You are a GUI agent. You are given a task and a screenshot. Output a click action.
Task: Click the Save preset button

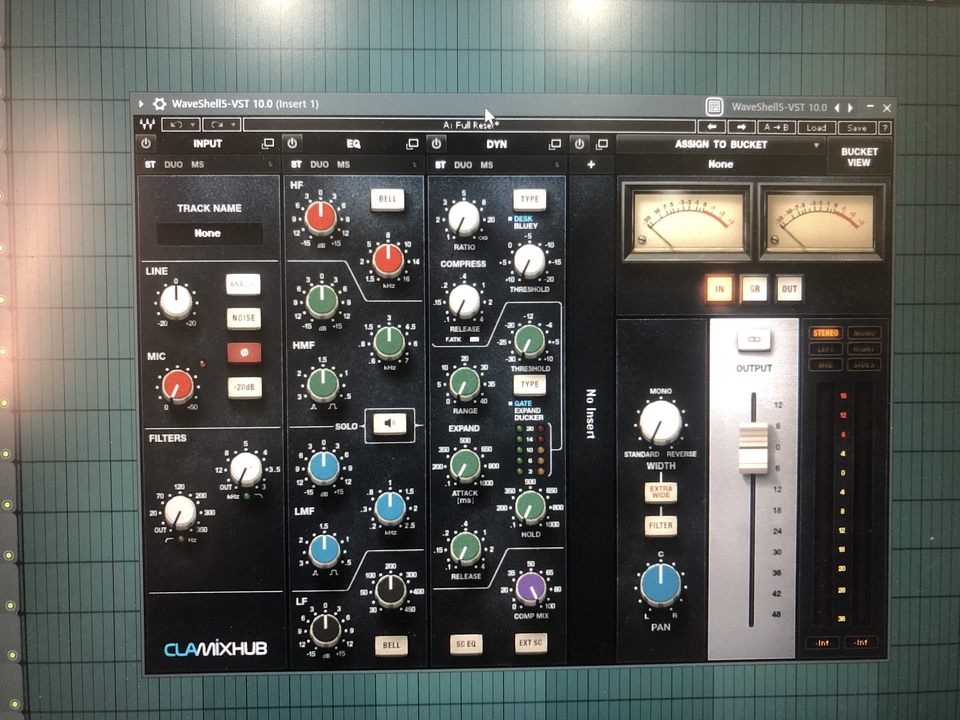[x=857, y=128]
